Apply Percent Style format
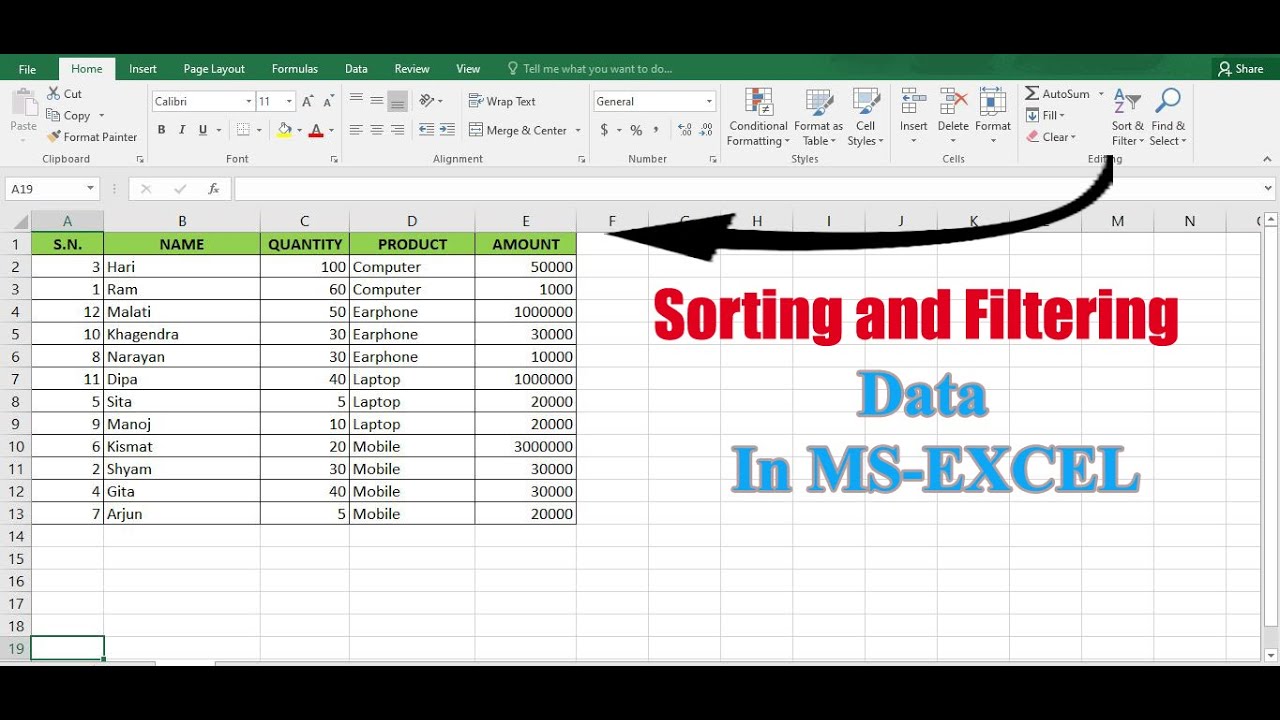 (636, 130)
